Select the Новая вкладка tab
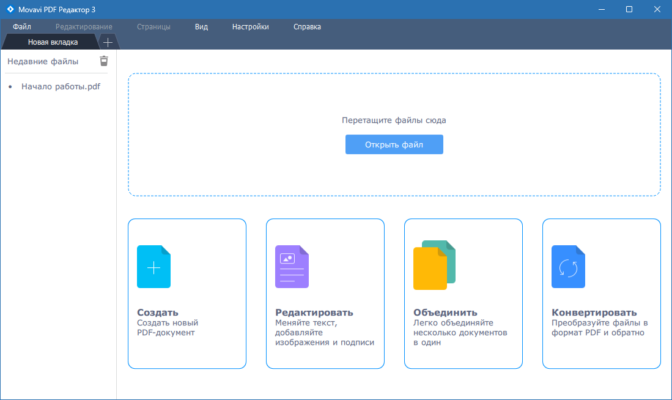672x400 pixels. pos(52,42)
